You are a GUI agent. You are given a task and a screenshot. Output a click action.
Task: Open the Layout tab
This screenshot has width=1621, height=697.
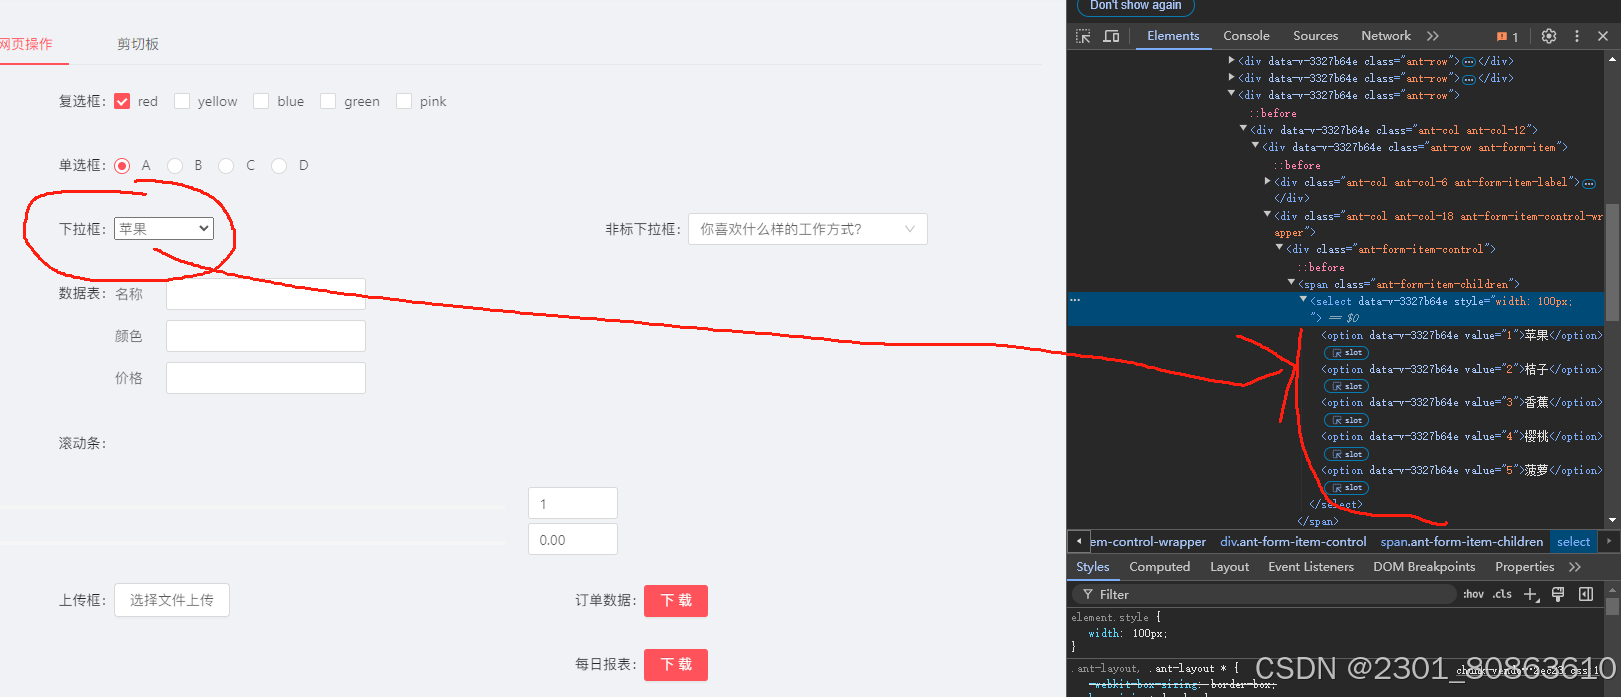pos(1229,567)
